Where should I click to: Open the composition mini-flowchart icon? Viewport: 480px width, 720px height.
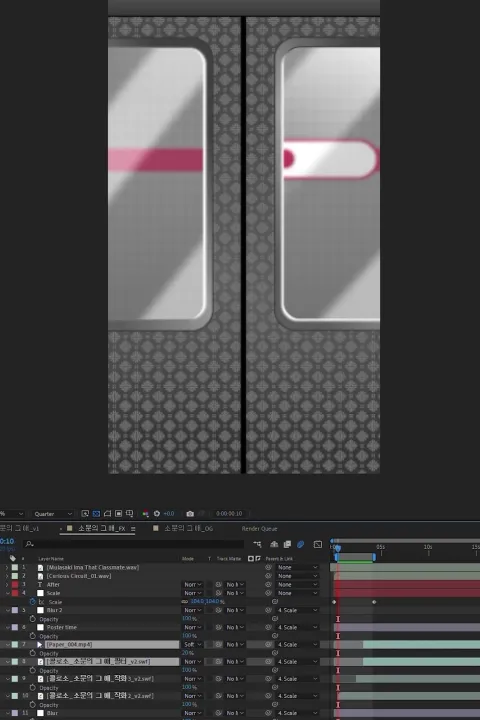(257, 544)
